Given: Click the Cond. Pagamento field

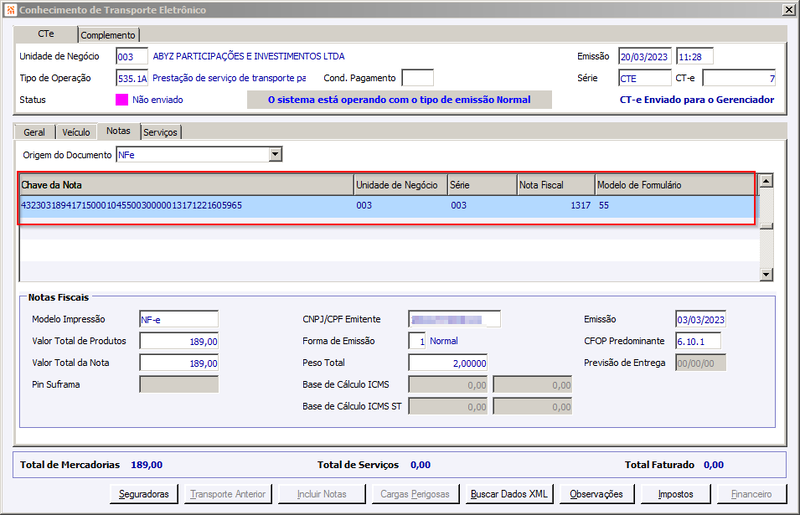Looking at the screenshot, I should [417, 78].
